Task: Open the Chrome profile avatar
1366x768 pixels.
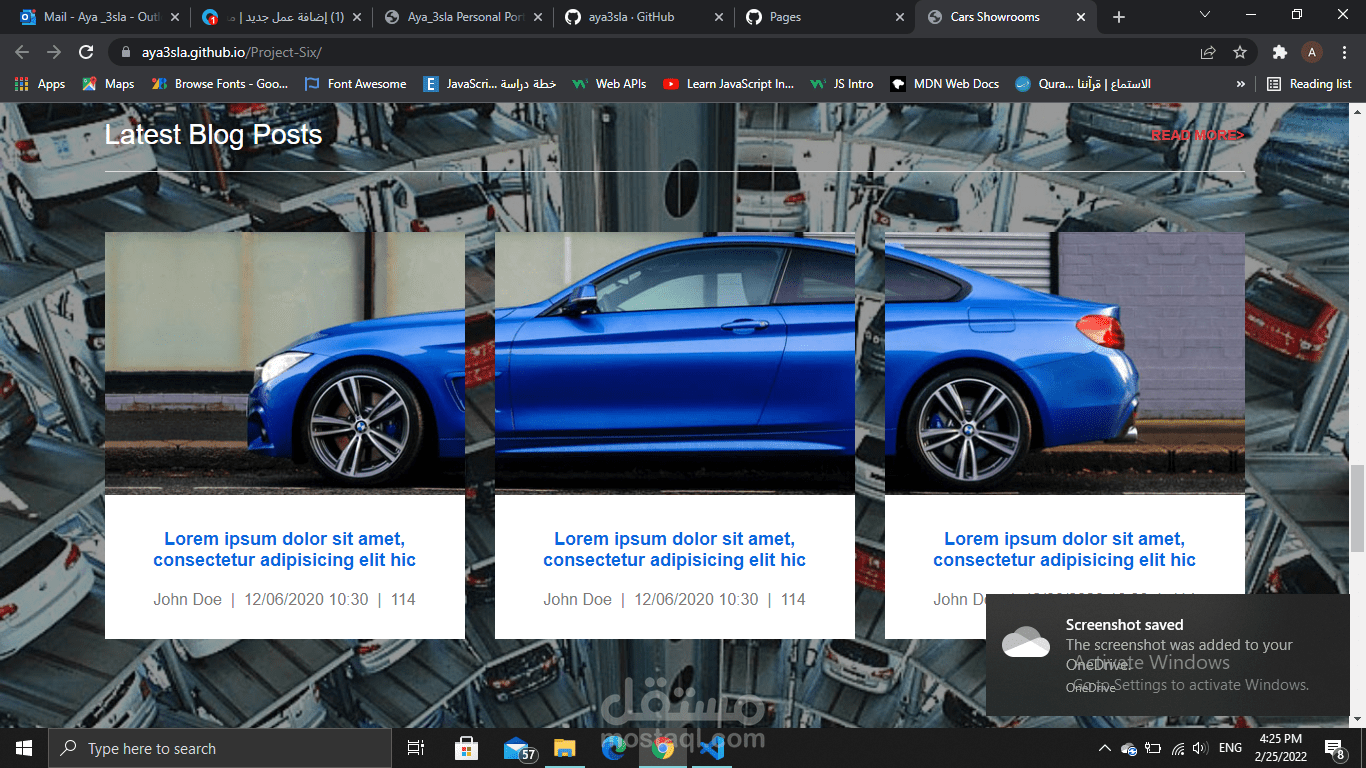Action: [x=1312, y=52]
